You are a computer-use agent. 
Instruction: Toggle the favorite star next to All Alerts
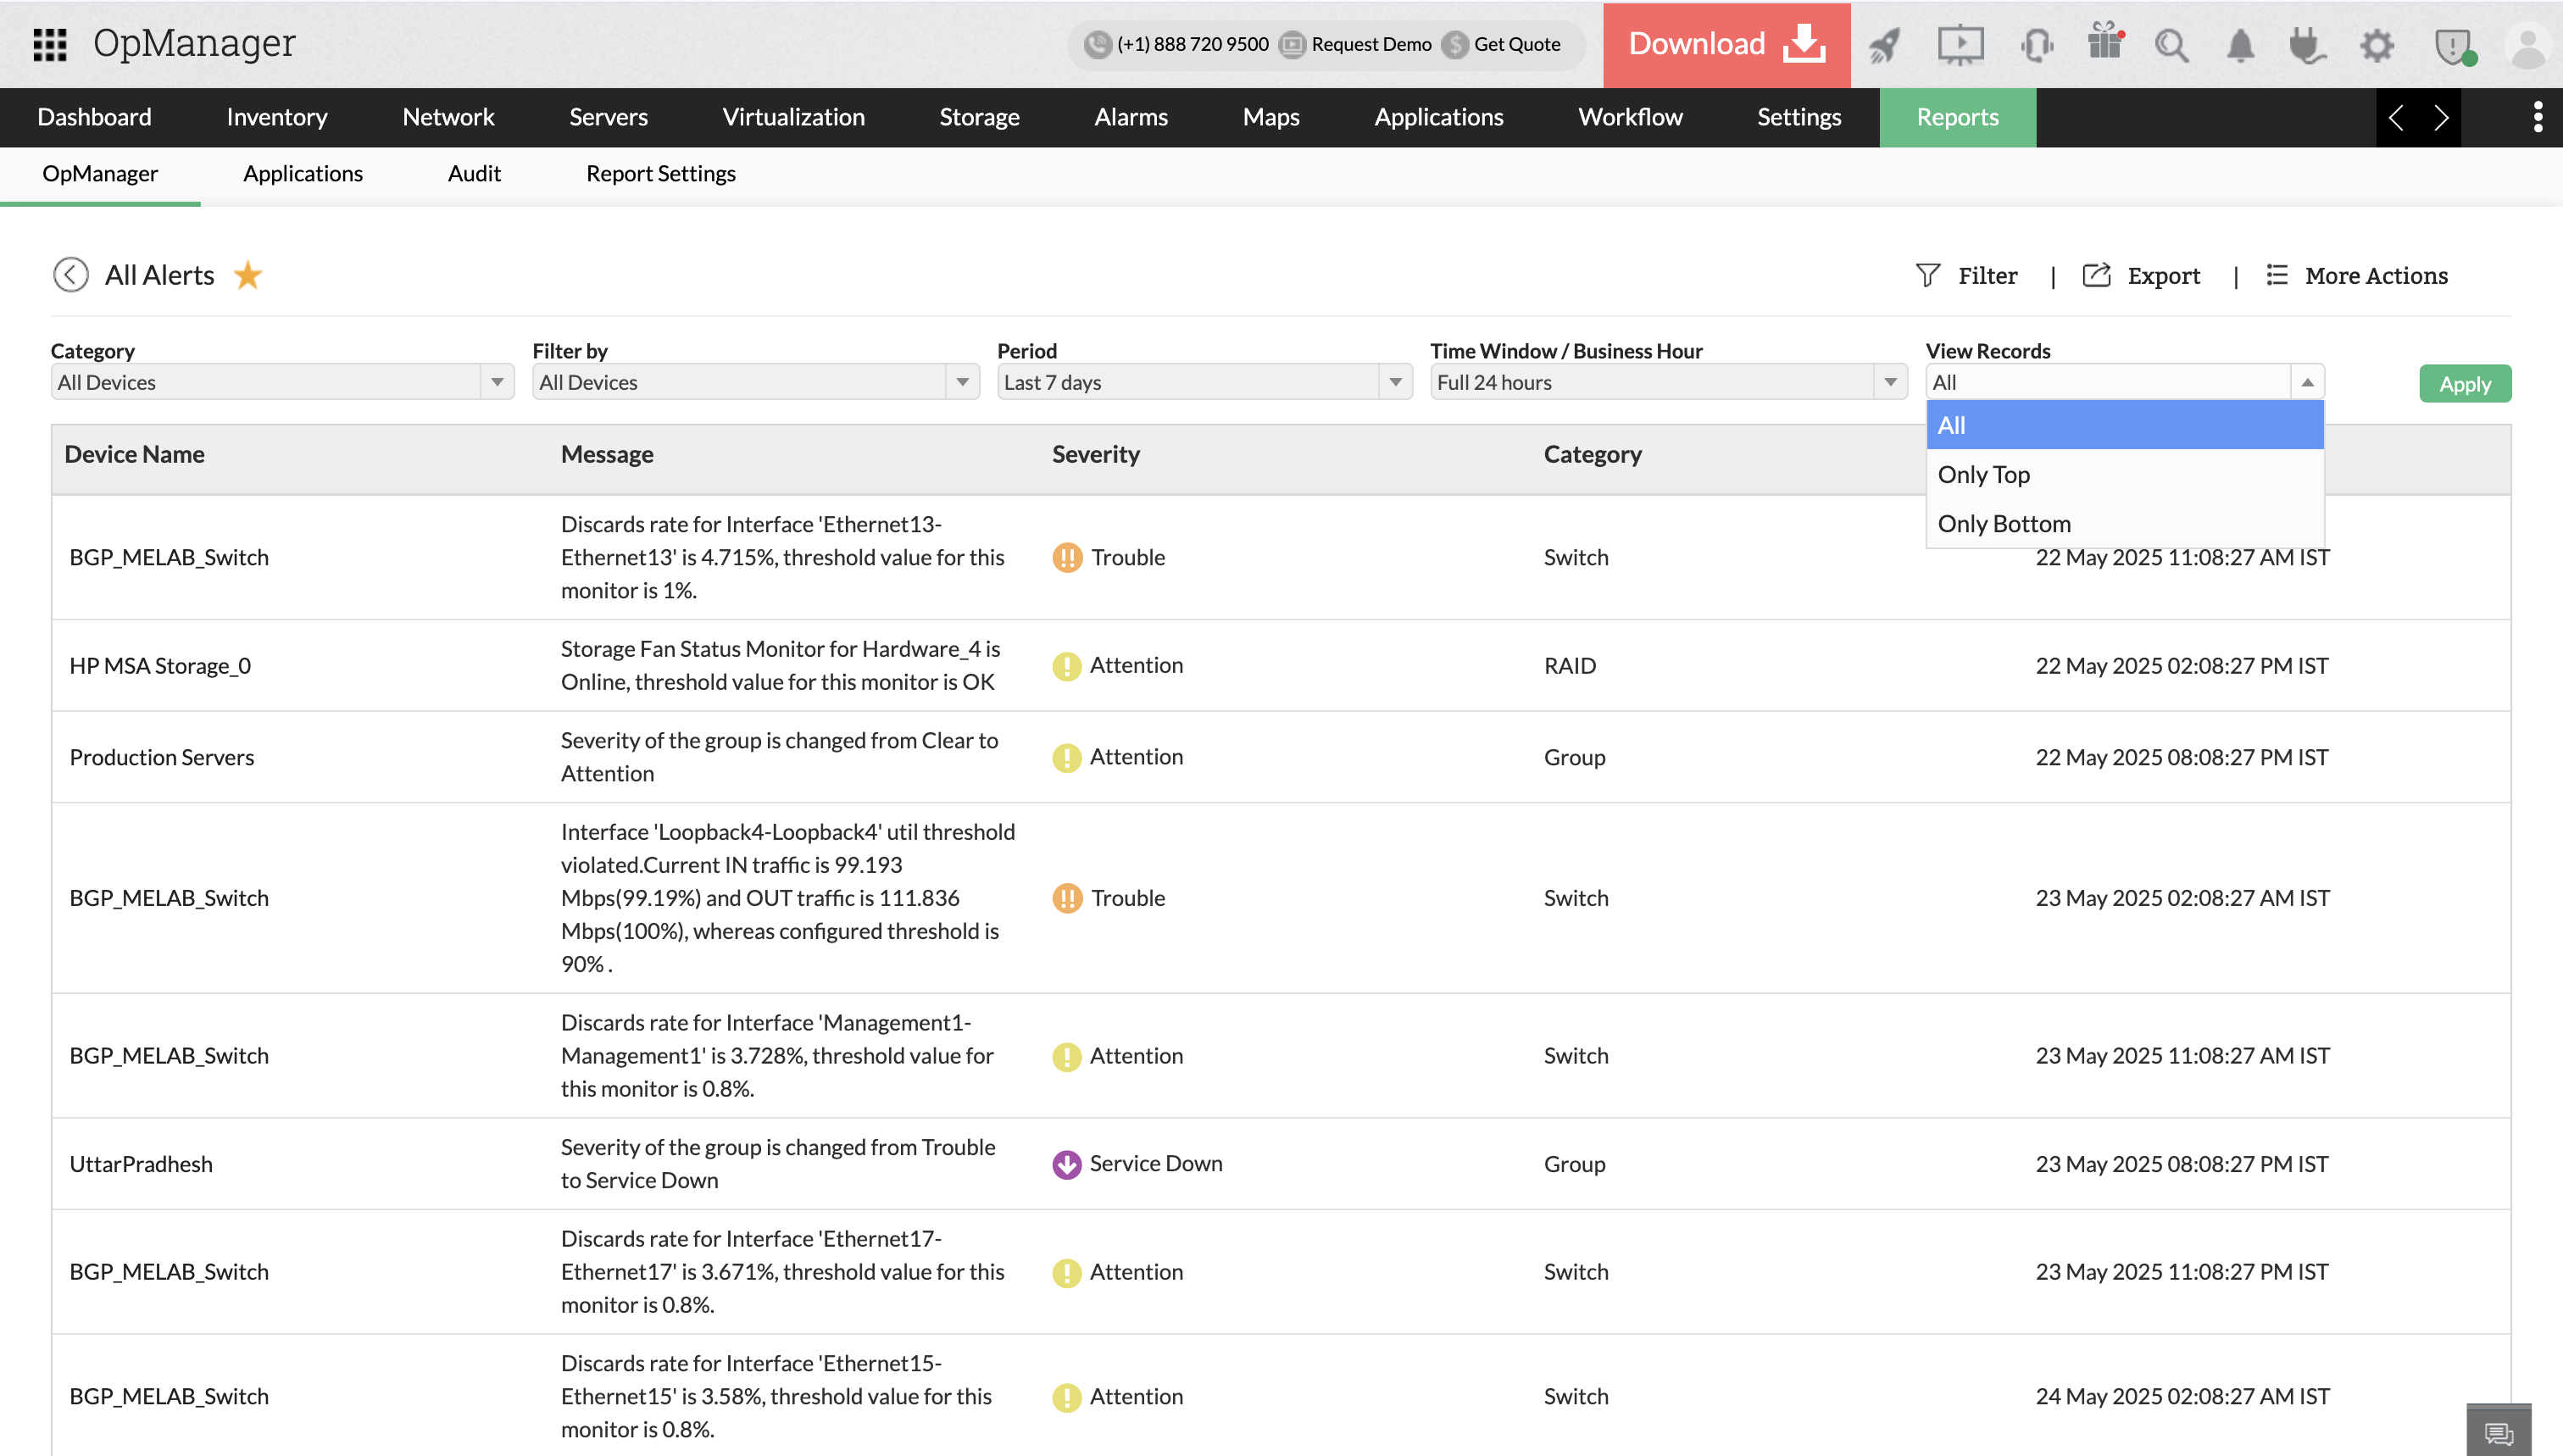[248, 275]
